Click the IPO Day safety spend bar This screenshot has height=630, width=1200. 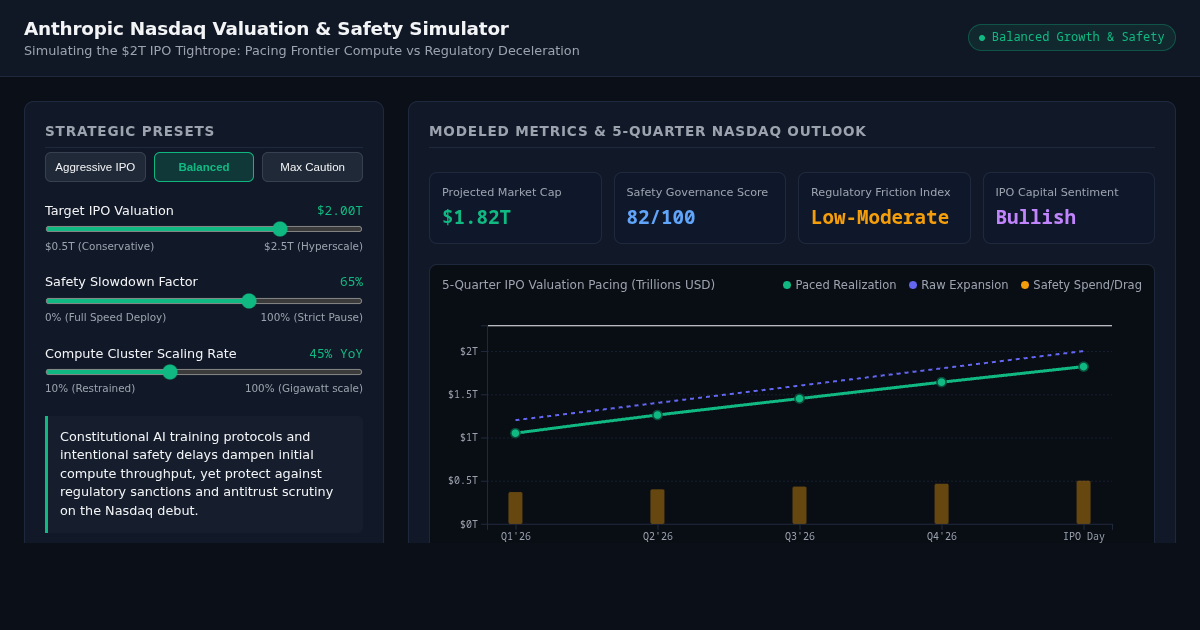[1083, 502]
